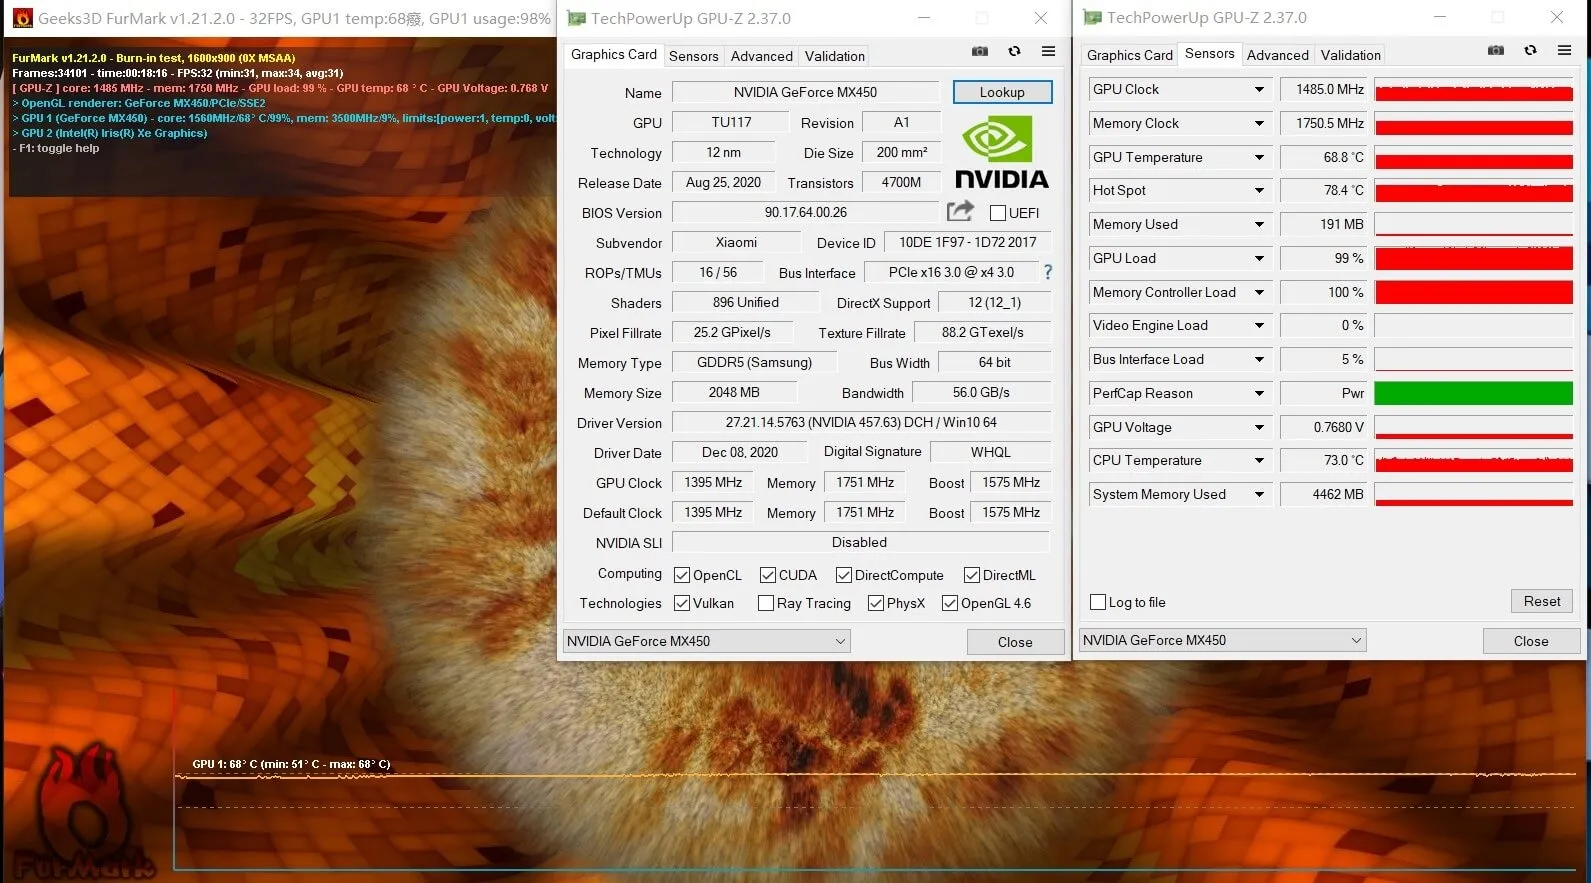Open the Video Engine Load dropdown
Screen dimensions: 1591x883
coord(1259,325)
